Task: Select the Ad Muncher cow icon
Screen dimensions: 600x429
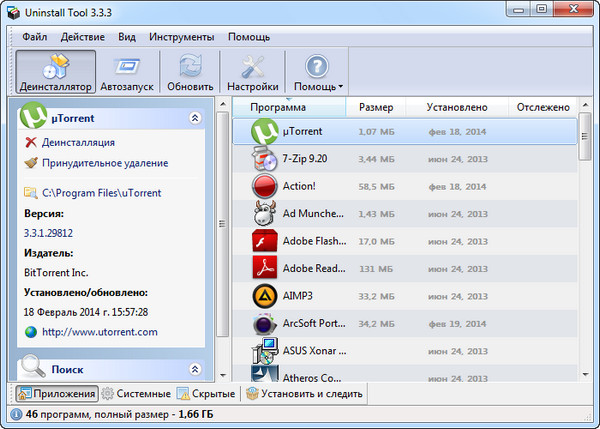Action: point(265,213)
